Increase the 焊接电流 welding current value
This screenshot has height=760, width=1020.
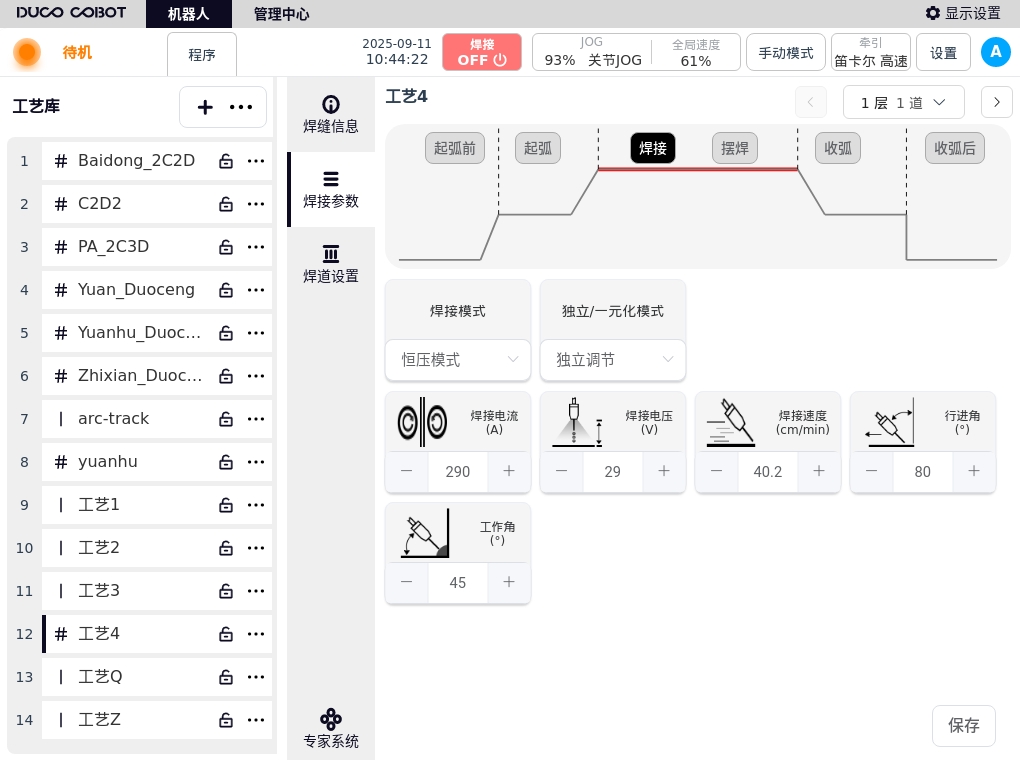pos(509,471)
